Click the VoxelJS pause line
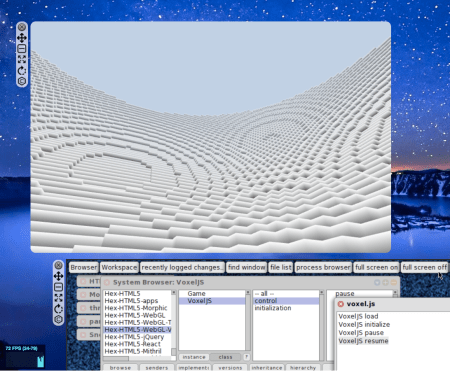450x371 pixels. [x=361, y=333]
